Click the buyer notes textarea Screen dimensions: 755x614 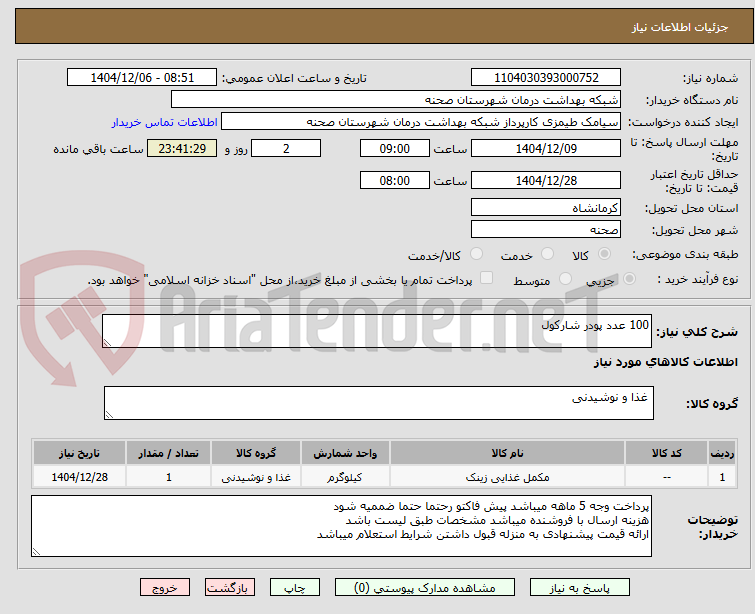click(x=341, y=526)
